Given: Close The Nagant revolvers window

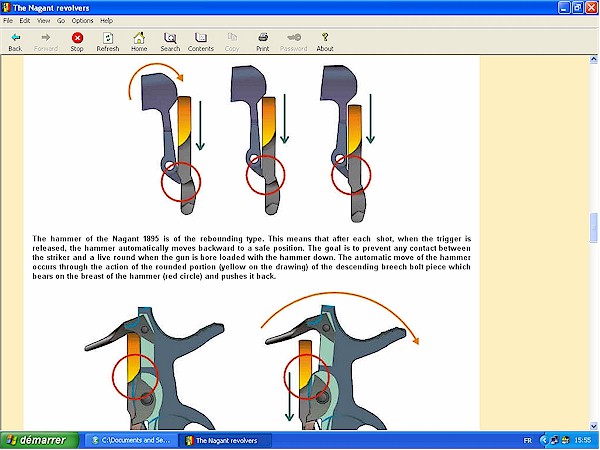Looking at the screenshot, I should click(x=591, y=8).
